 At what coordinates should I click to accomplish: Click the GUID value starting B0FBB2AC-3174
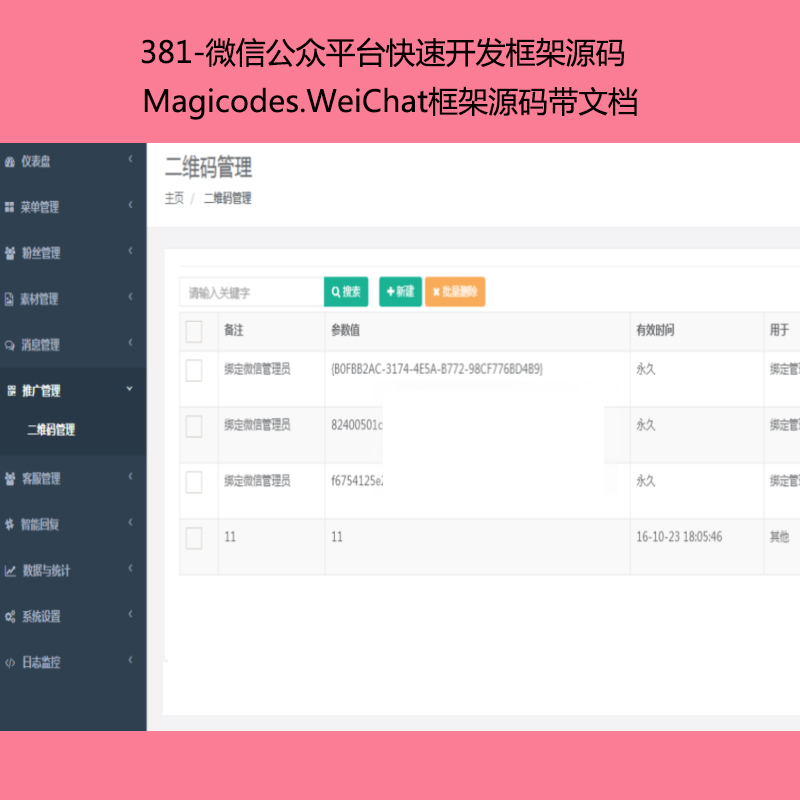pos(437,369)
